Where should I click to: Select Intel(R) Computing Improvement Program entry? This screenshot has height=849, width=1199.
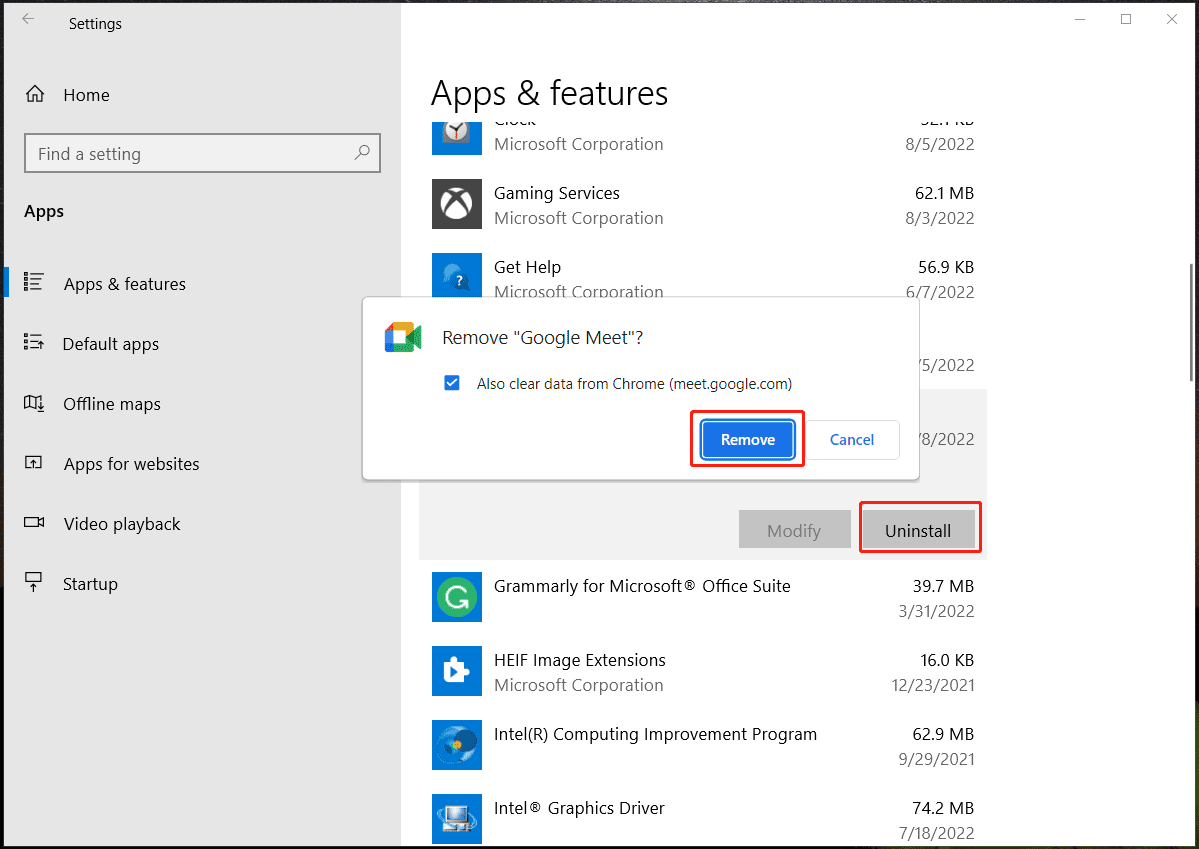[x=703, y=747]
